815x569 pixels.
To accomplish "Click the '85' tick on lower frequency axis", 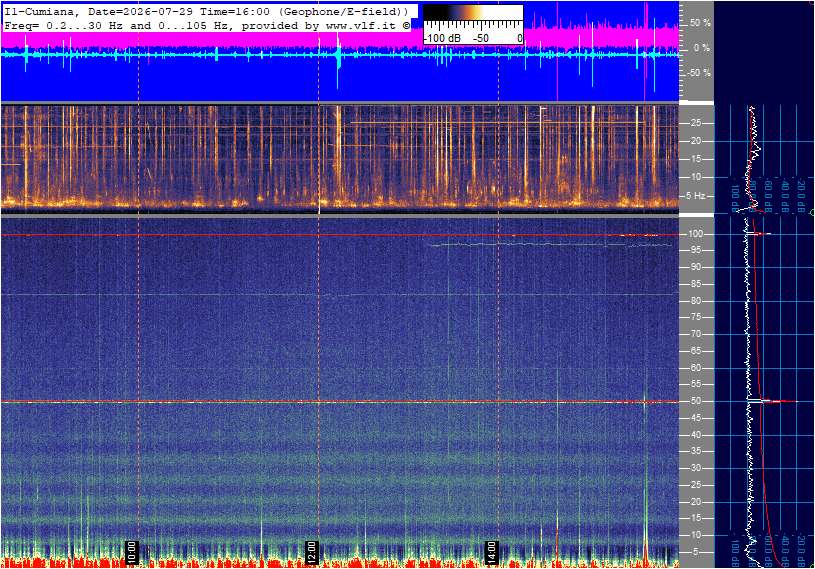I will pyautogui.click(x=695, y=284).
